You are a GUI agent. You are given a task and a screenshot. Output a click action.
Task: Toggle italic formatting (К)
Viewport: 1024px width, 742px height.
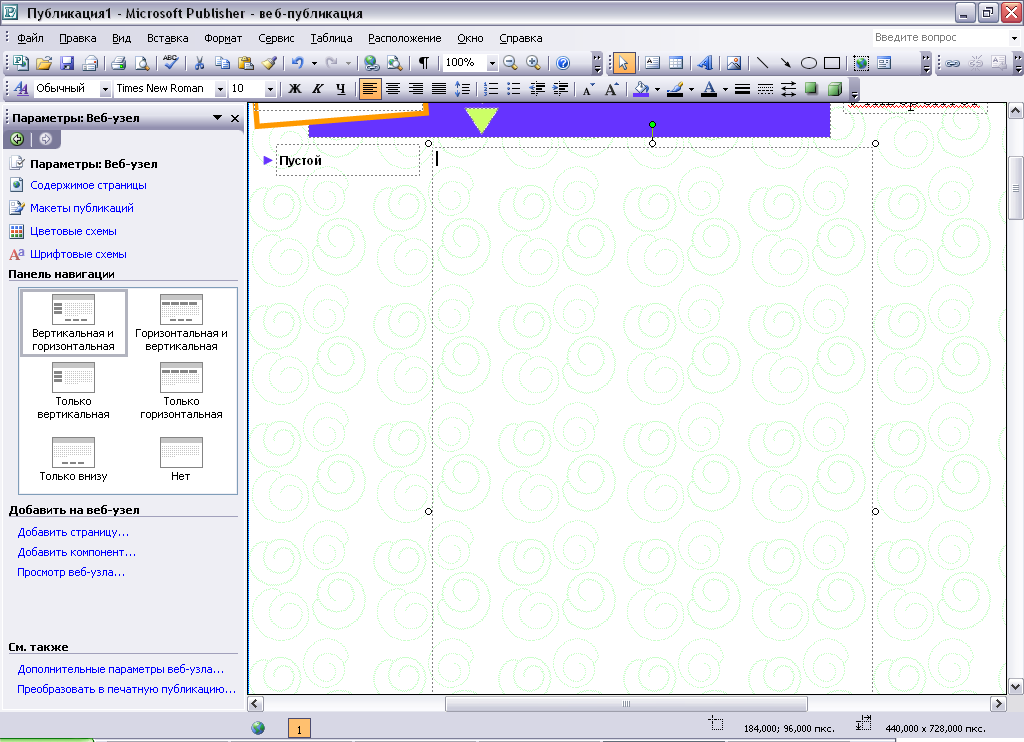[x=317, y=89]
